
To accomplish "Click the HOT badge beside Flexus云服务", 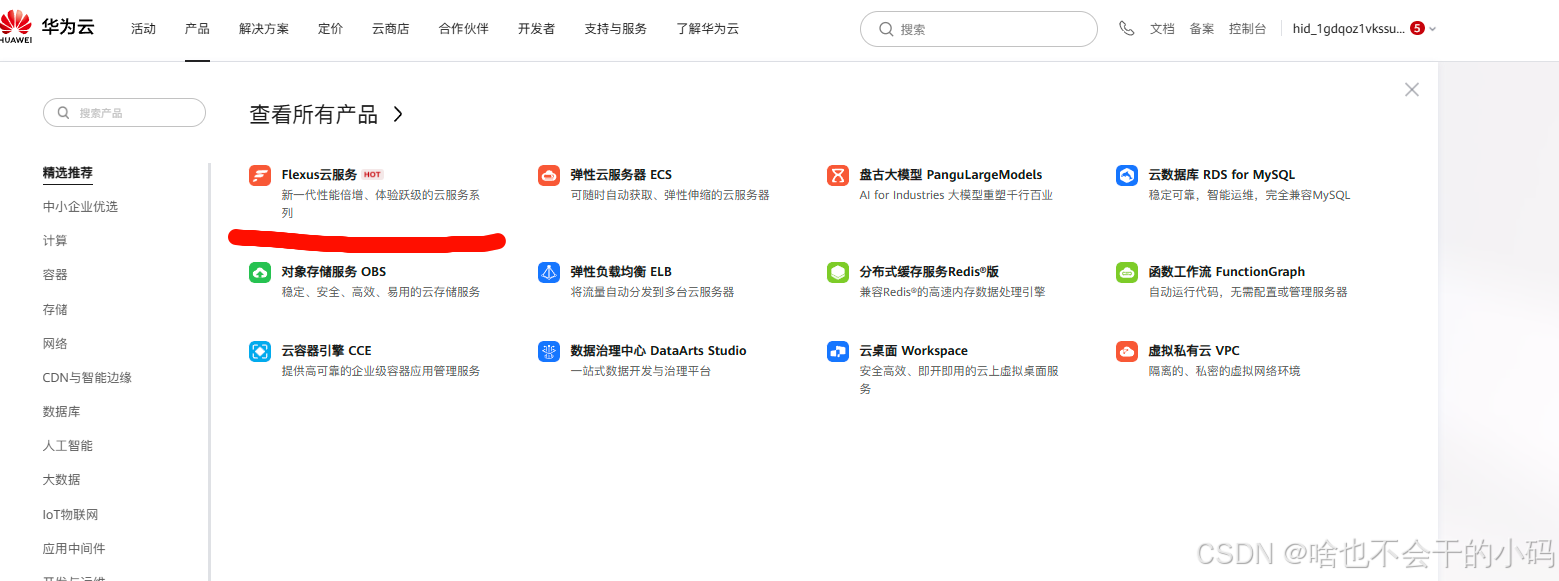I will pos(373,175).
